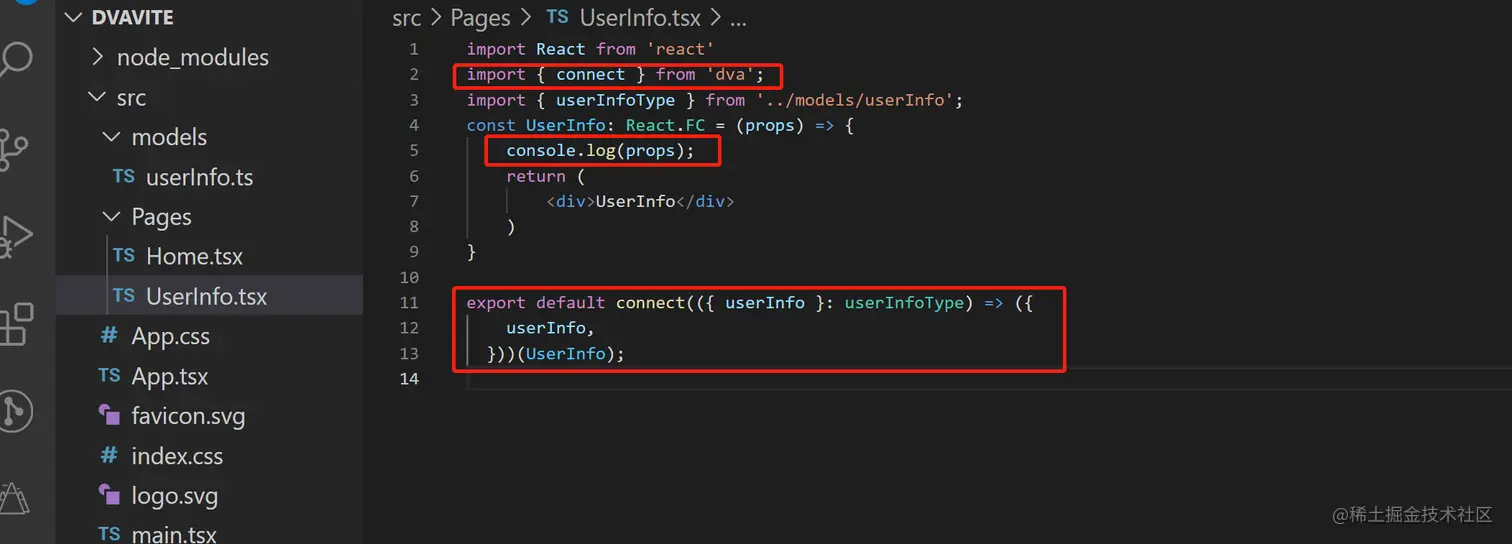Expand the node_modules folder
The width and height of the screenshot is (1512, 544).
click(97, 57)
